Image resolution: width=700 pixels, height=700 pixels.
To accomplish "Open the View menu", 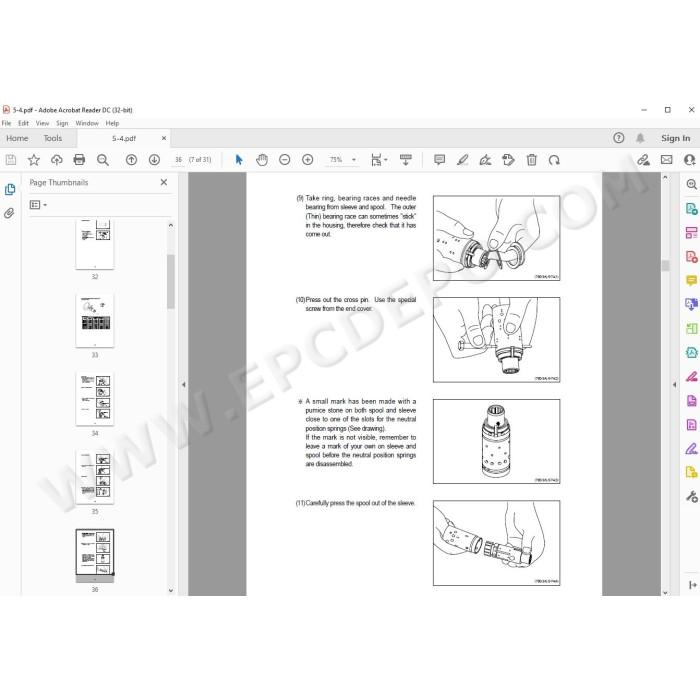I will coord(42,123).
